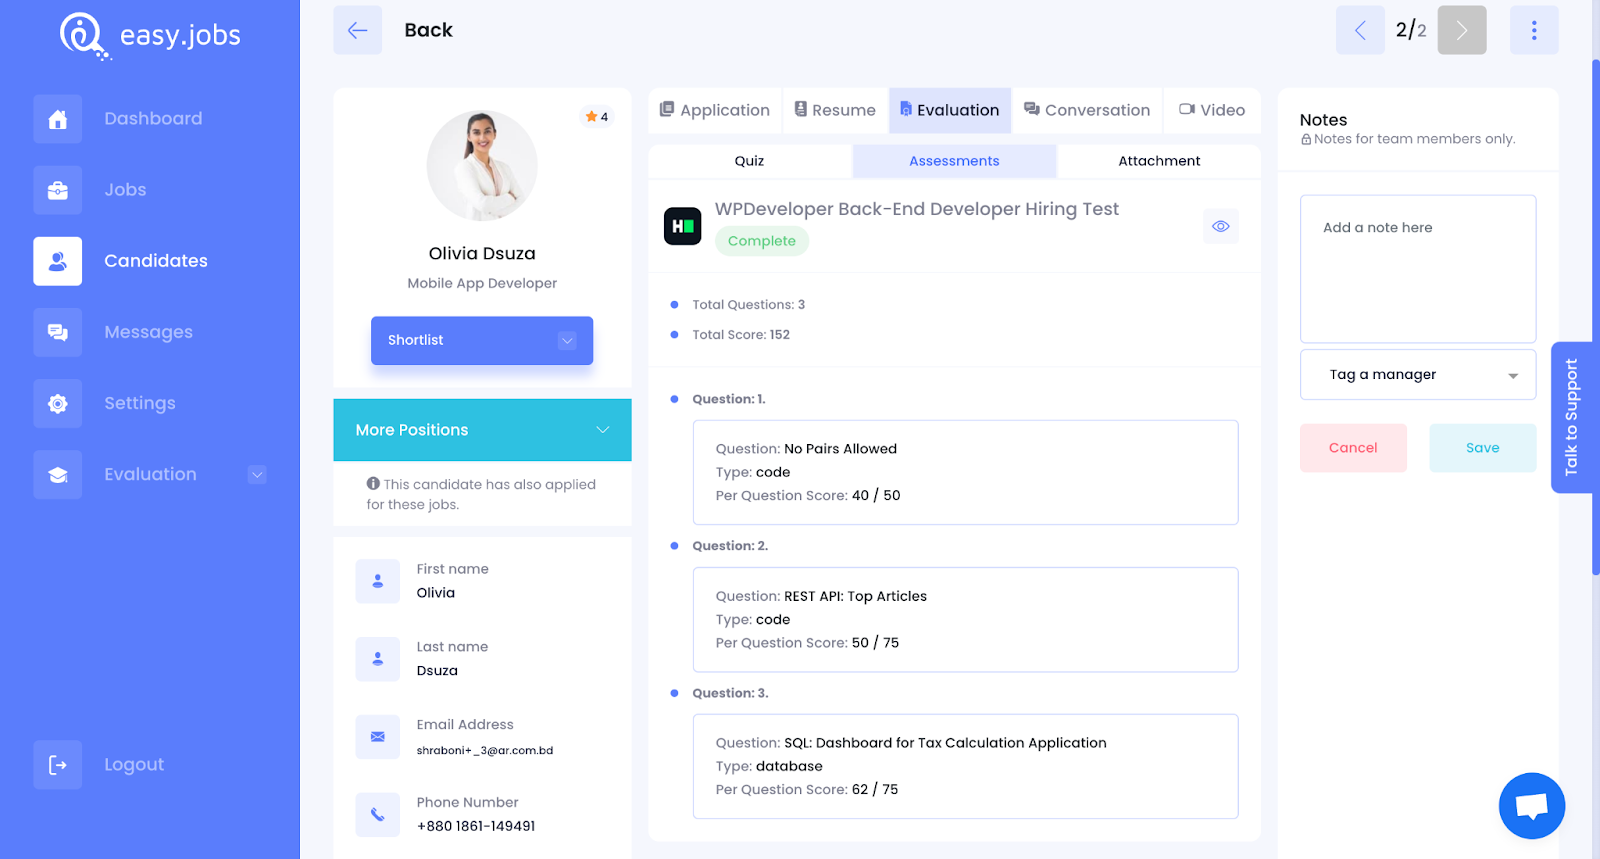The width and height of the screenshot is (1600, 859).
Task: Select the Evaluation tab
Action: tap(950, 110)
